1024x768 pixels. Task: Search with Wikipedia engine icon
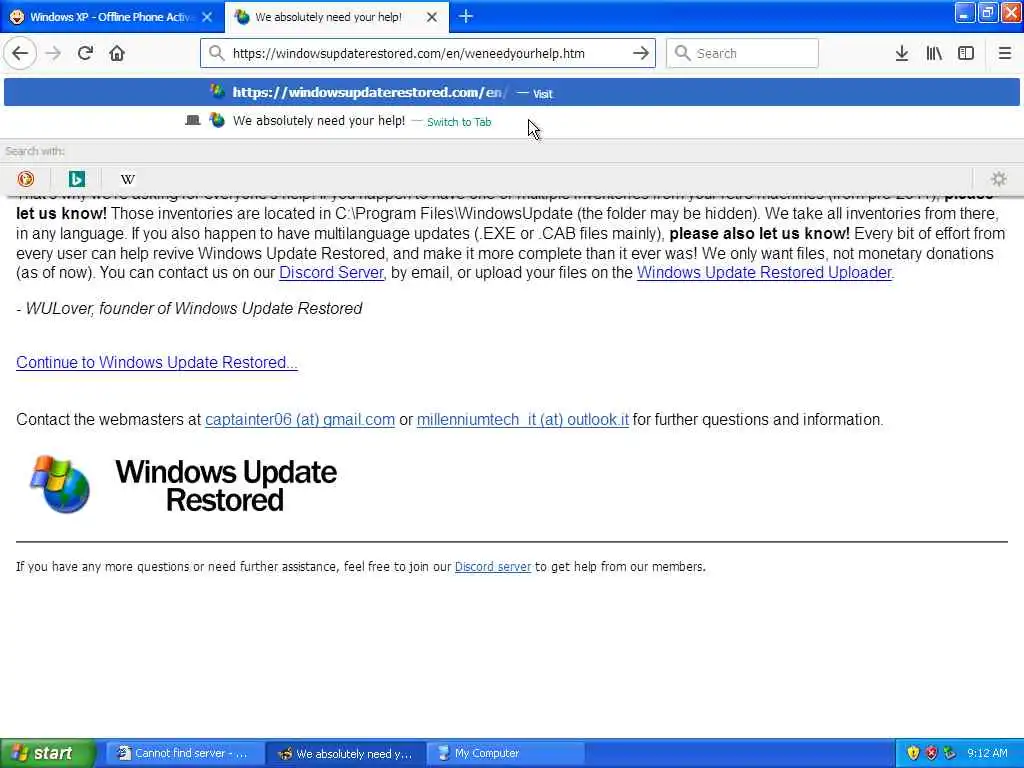click(128, 178)
